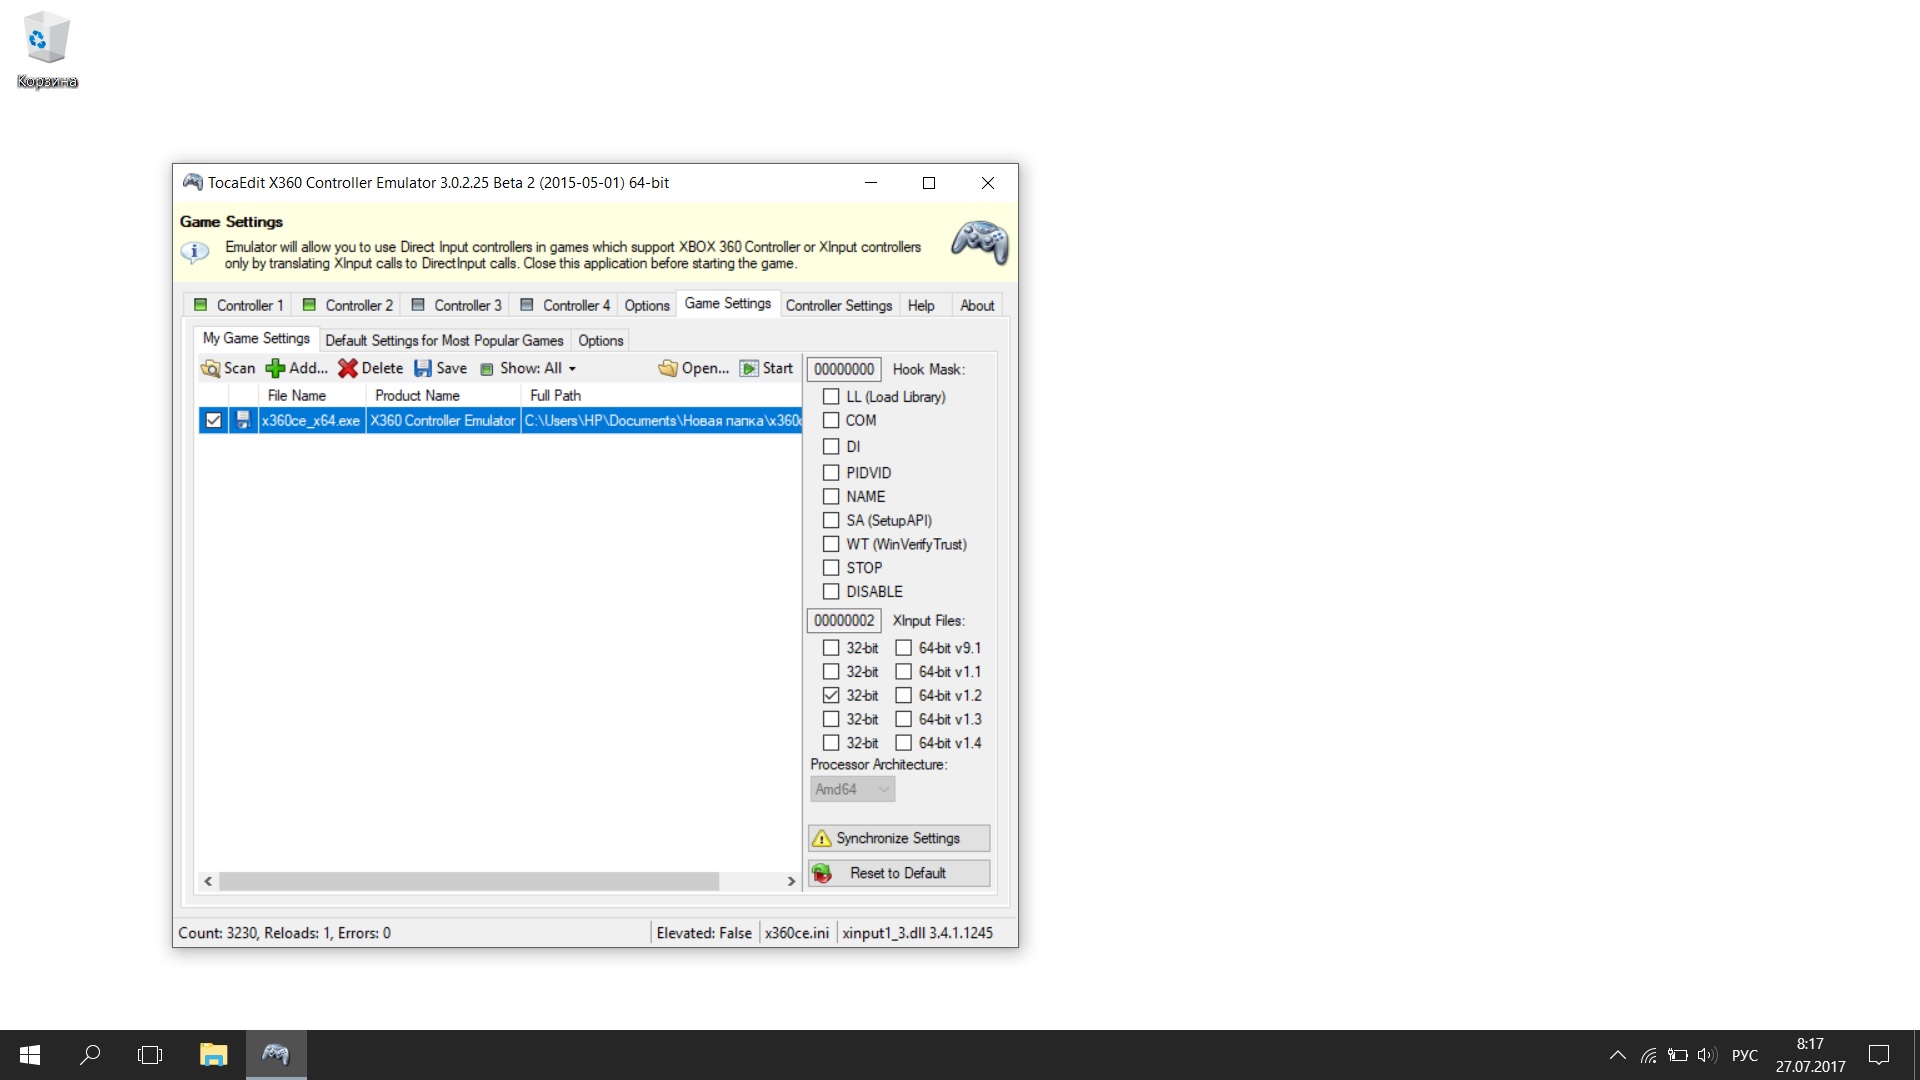Click the Hook Mask value field
Image resolution: width=1920 pixels, height=1080 pixels.
tap(844, 369)
